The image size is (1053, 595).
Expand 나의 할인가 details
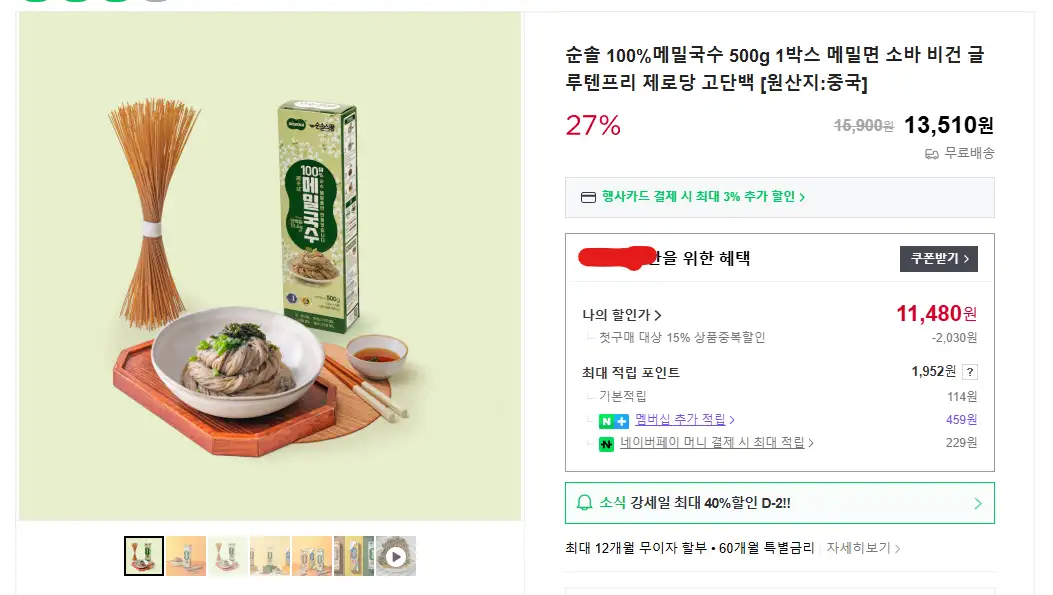coord(622,315)
